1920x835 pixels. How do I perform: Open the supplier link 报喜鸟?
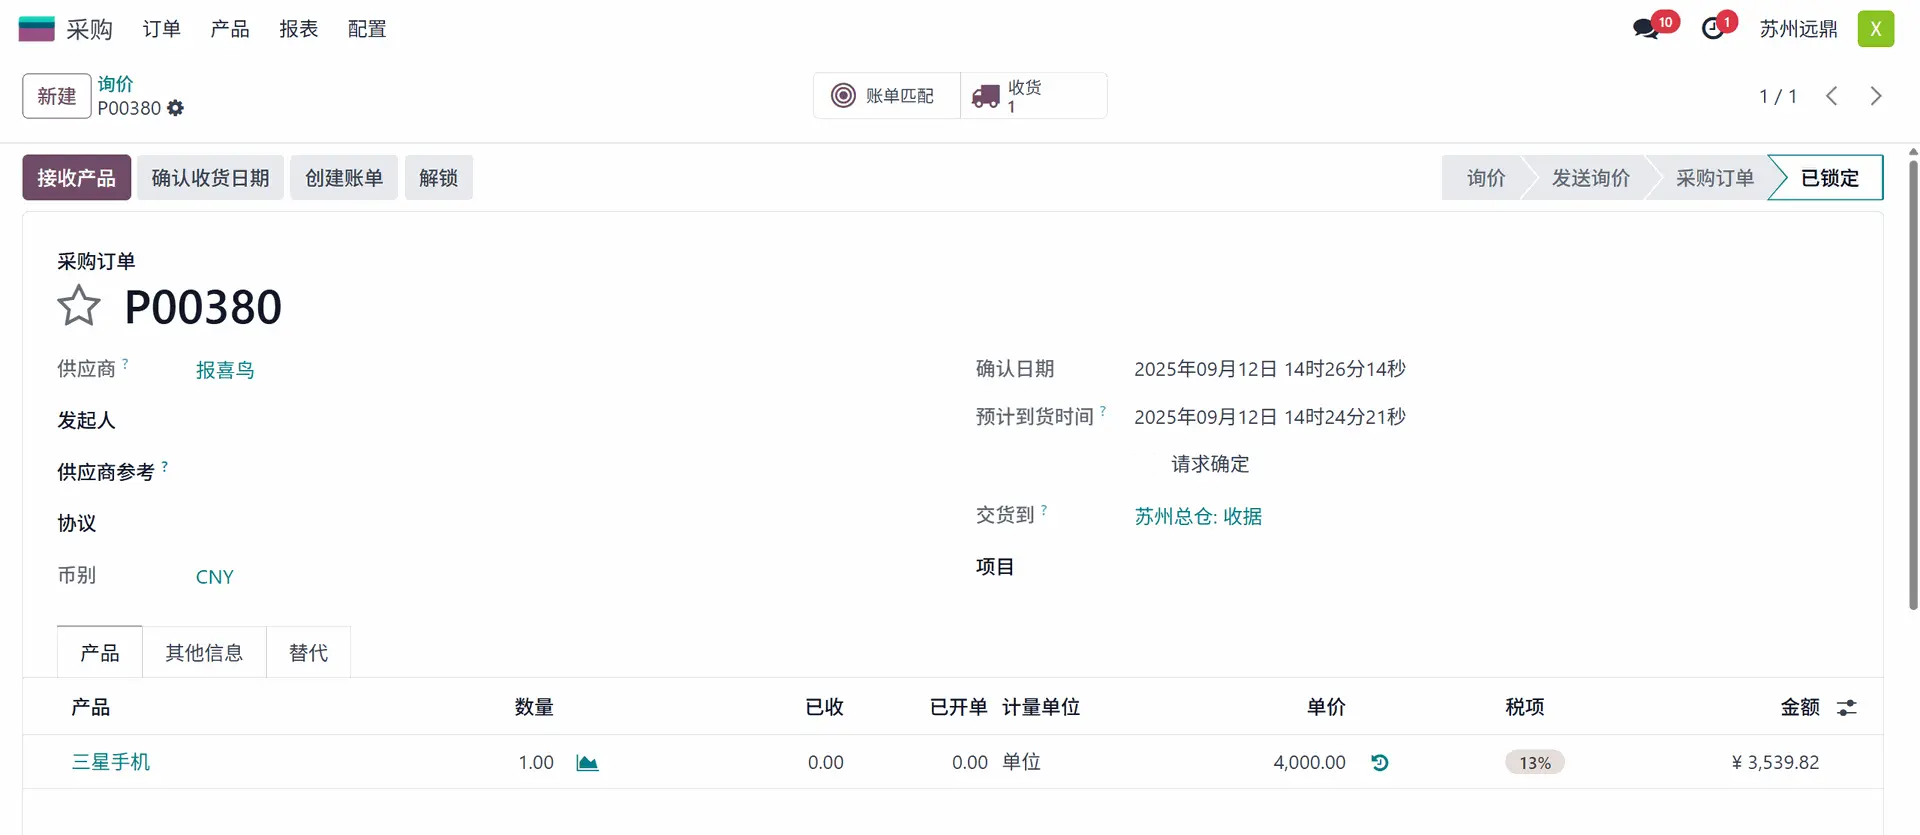[225, 370]
